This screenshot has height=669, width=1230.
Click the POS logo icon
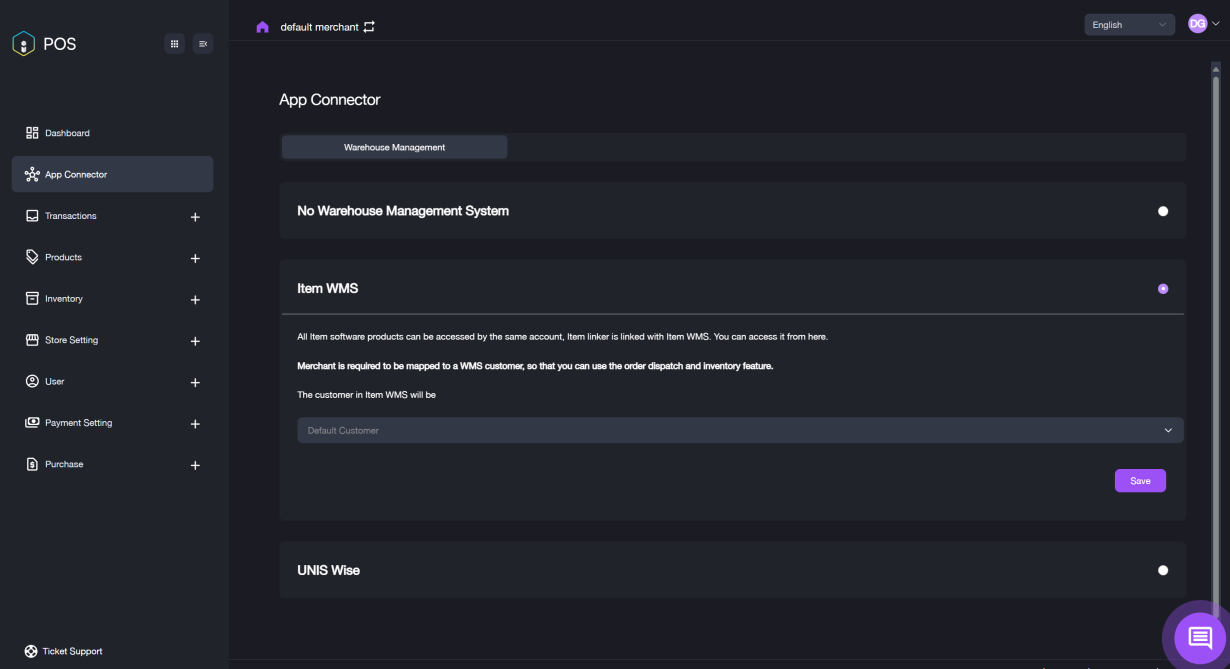tap(23, 44)
